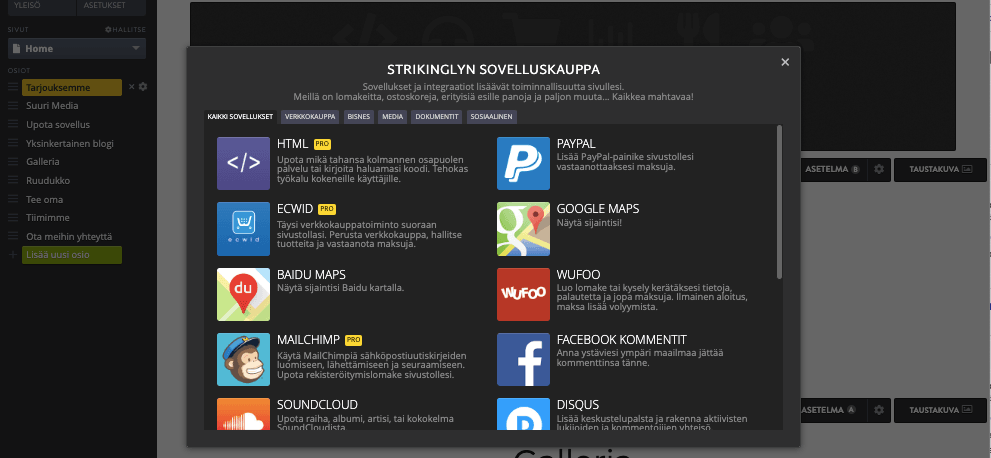Select the HTML app icon
Image resolution: width=991 pixels, height=458 pixels.
(x=243, y=164)
